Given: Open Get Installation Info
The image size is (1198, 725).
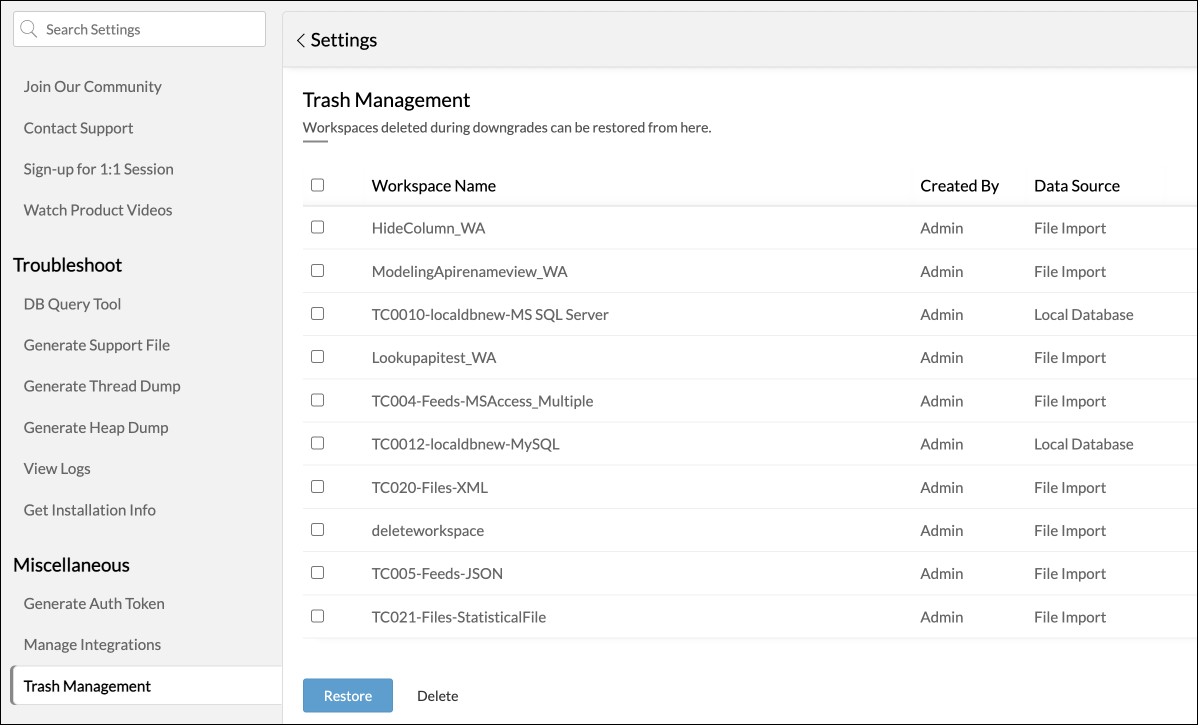Looking at the screenshot, I should click(90, 510).
